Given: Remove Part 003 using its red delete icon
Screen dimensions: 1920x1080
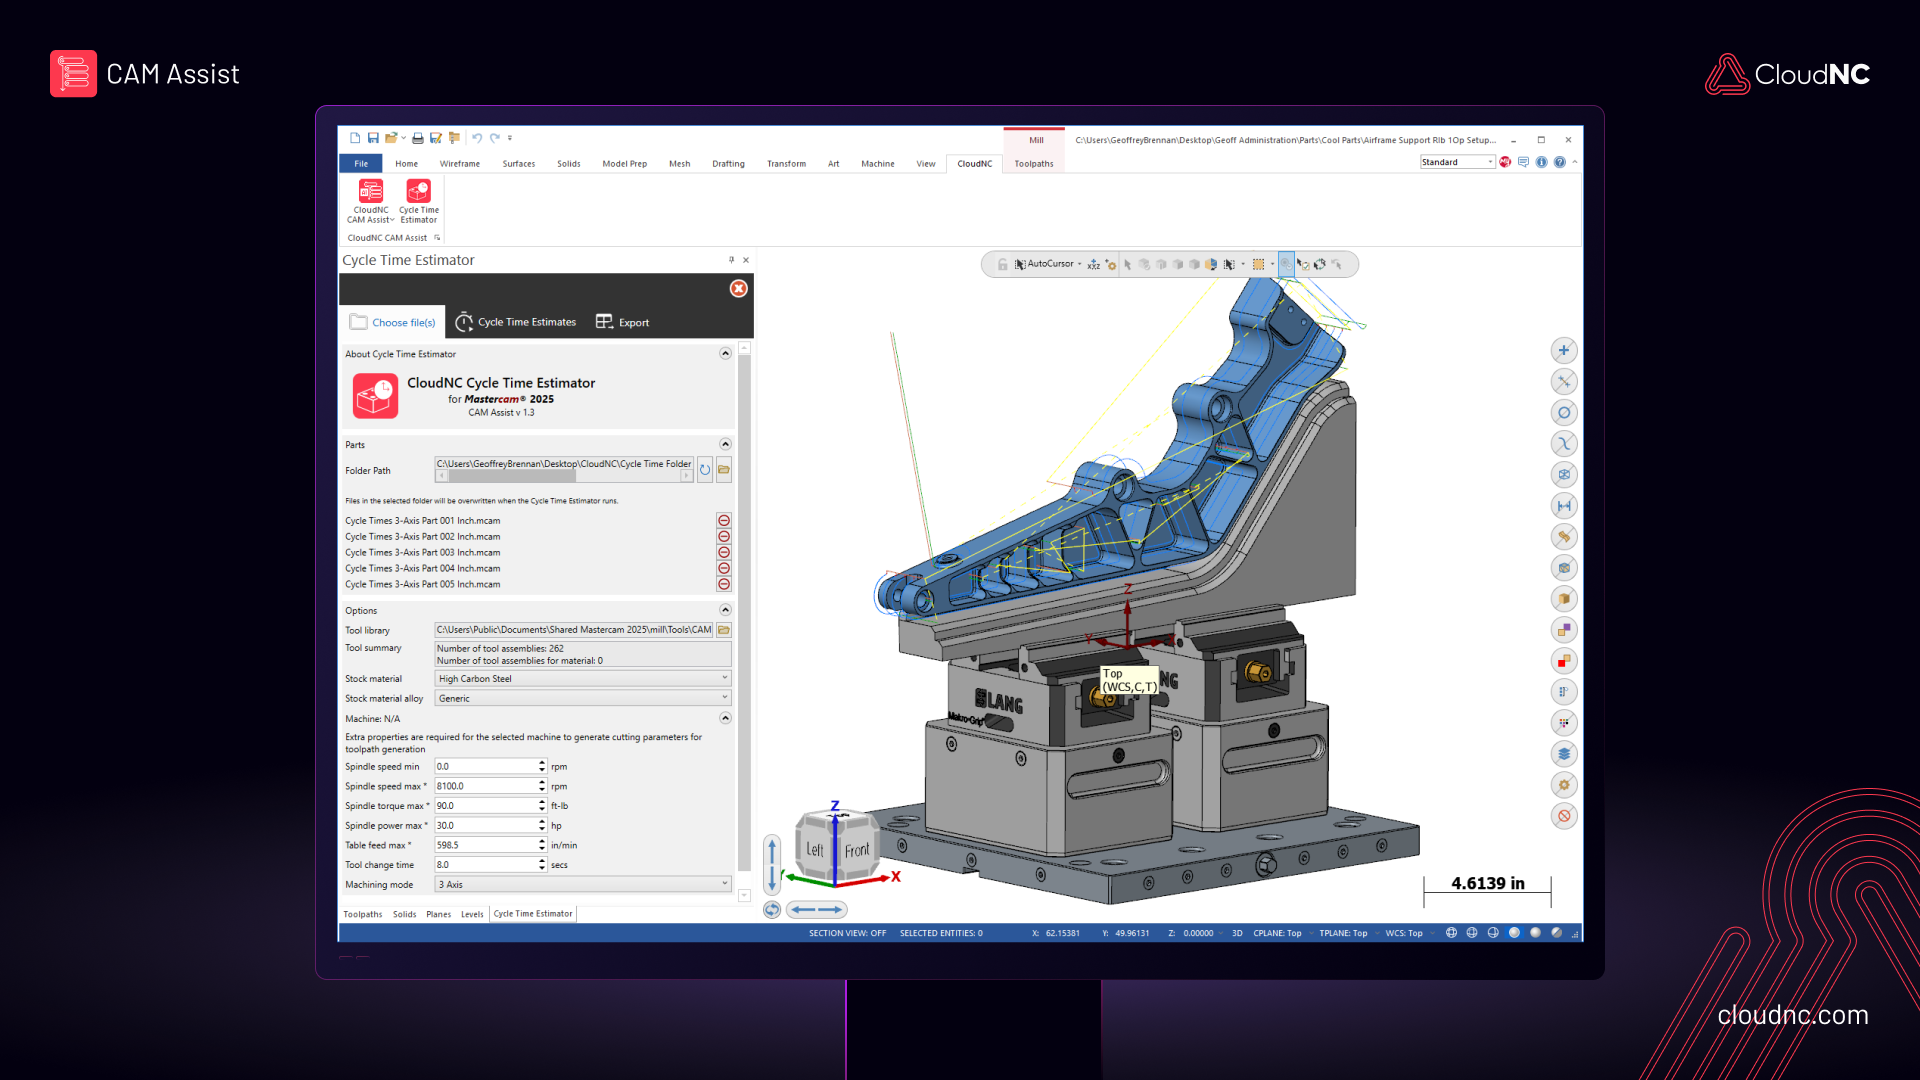Looking at the screenshot, I should (723, 552).
